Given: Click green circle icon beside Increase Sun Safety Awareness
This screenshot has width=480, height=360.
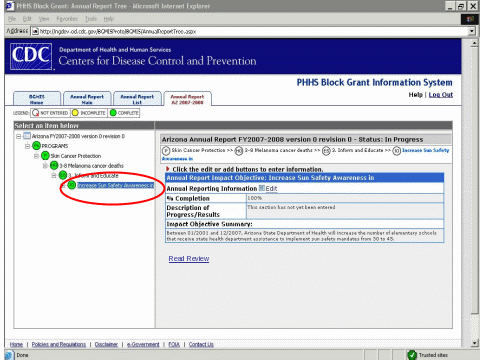Looking at the screenshot, I should tap(72, 185).
